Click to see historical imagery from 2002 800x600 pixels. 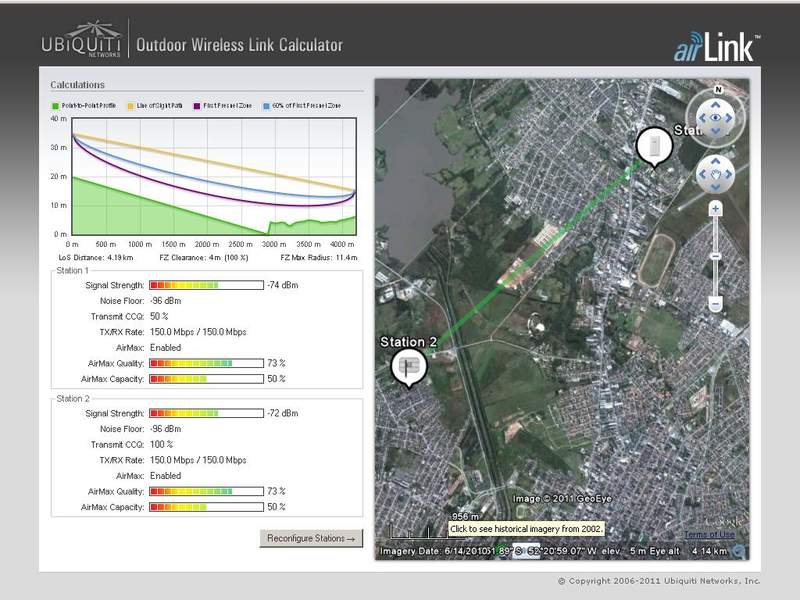coord(526,529)
